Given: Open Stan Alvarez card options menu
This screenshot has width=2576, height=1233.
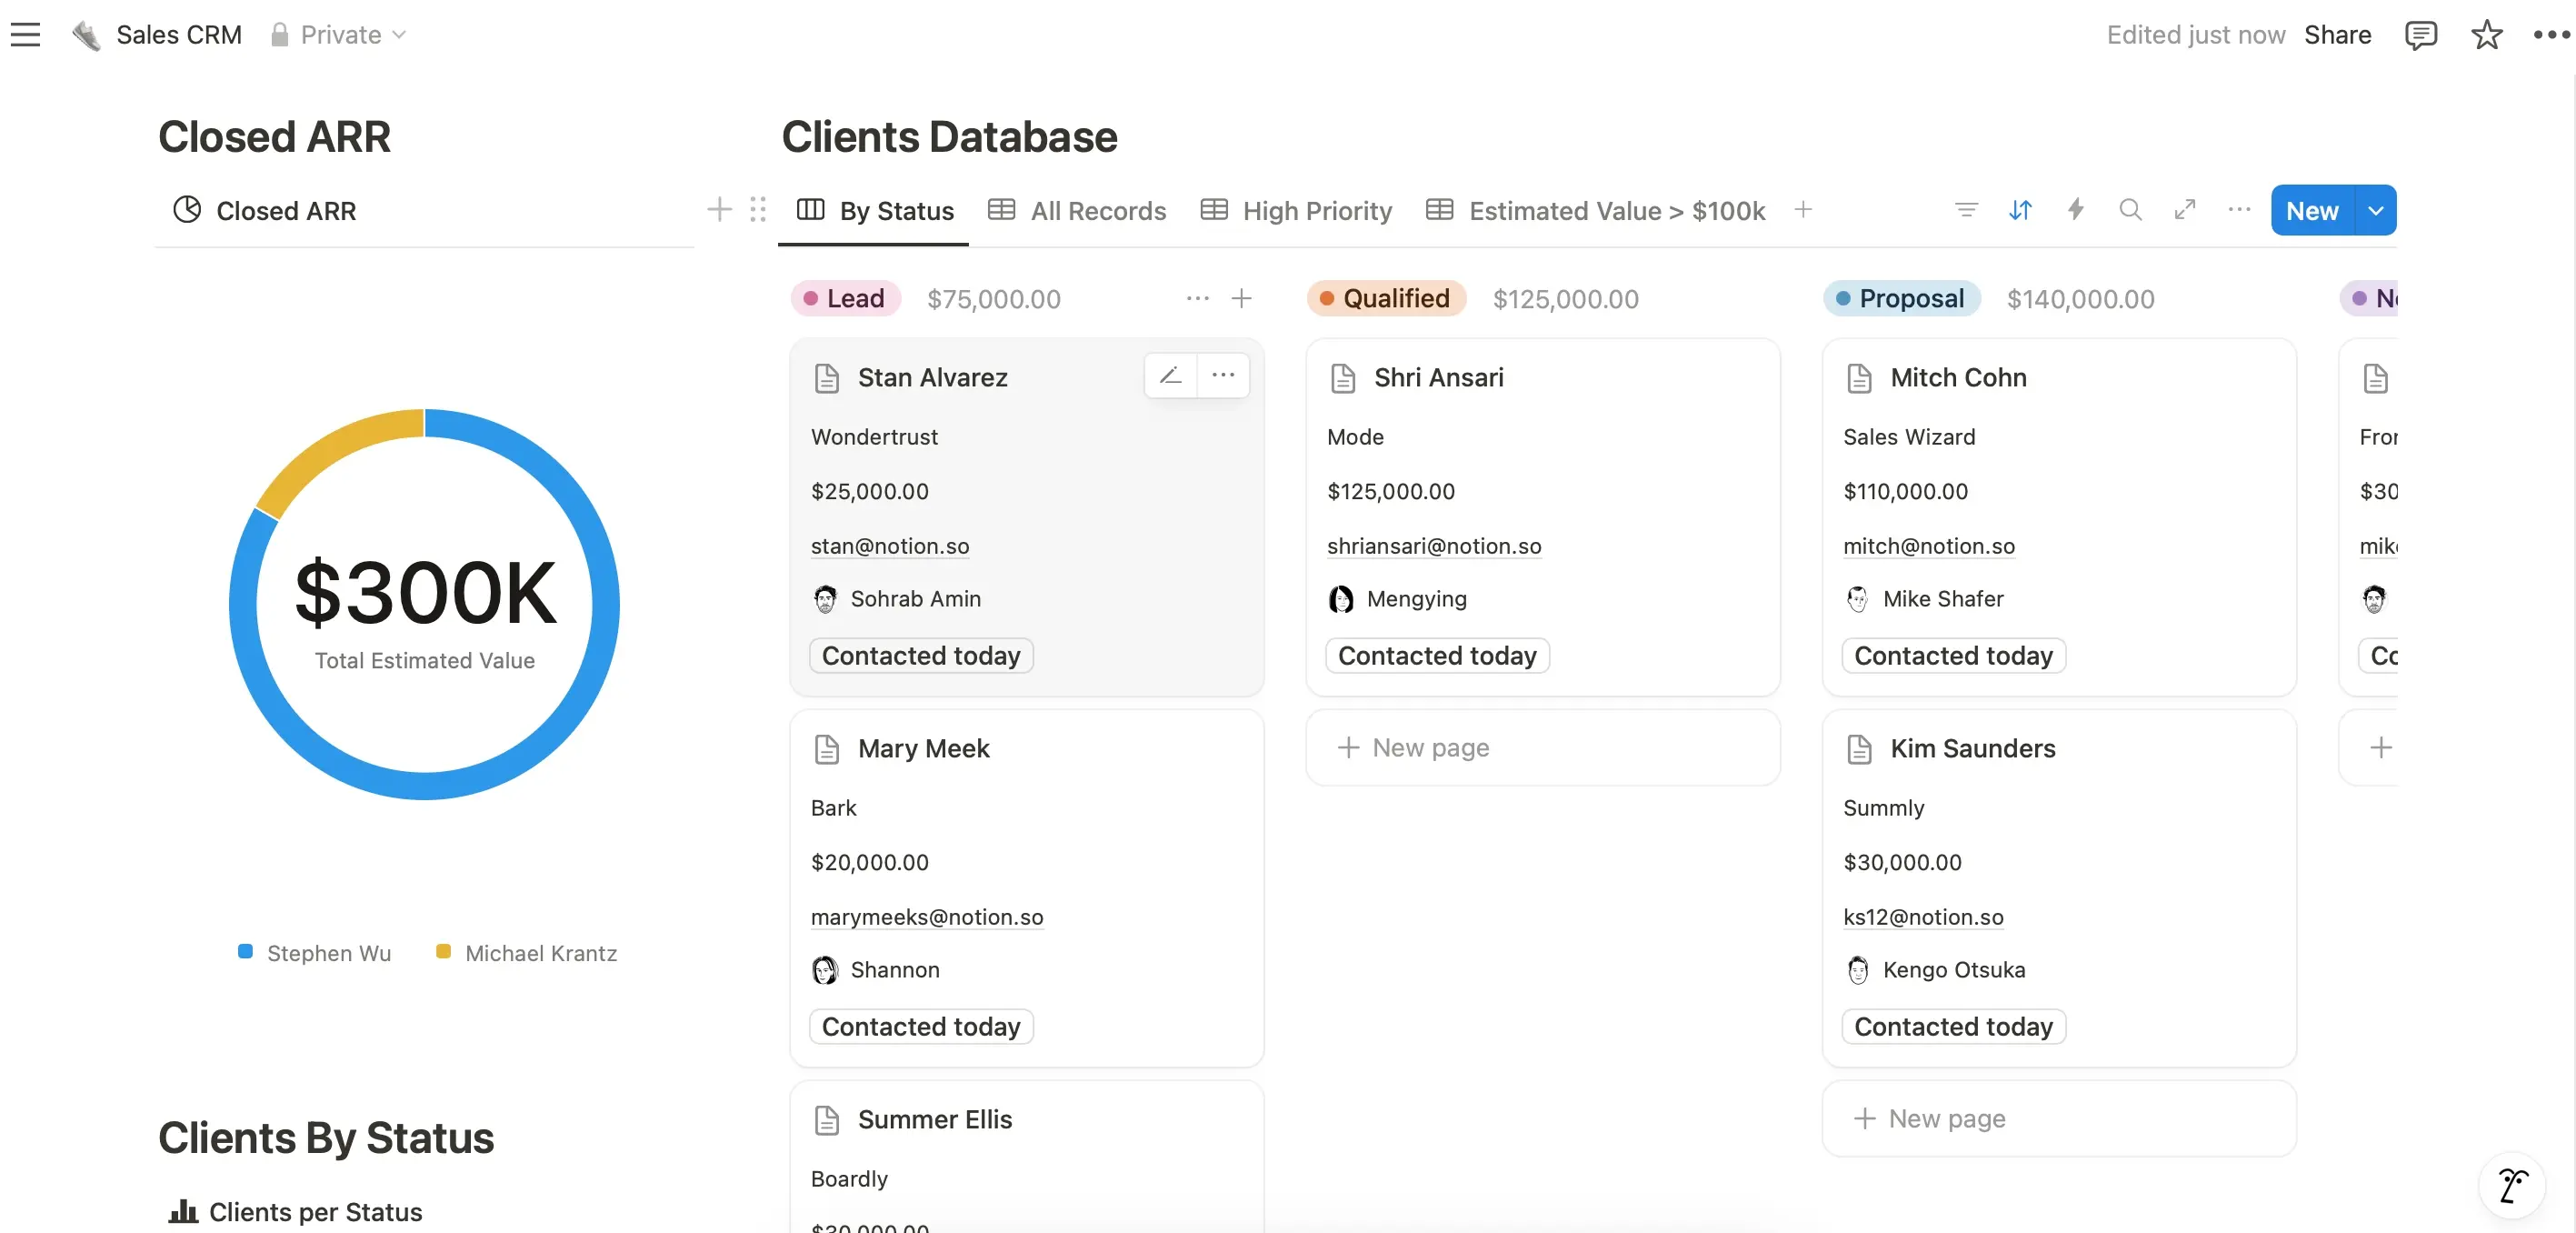Looking at the screenshot, I should tap(1223, 376).
